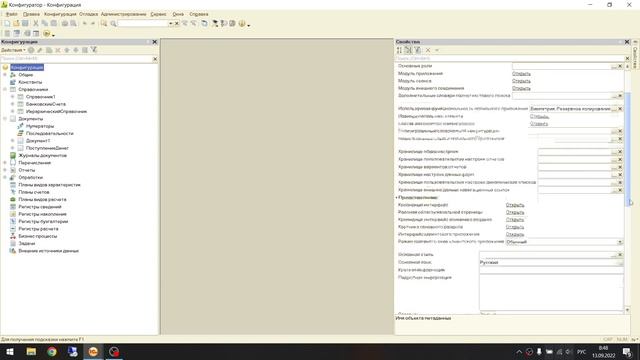Screen dimensions: 640x360
Task: Close the Конфигурация panel
Action: [155, 42]
